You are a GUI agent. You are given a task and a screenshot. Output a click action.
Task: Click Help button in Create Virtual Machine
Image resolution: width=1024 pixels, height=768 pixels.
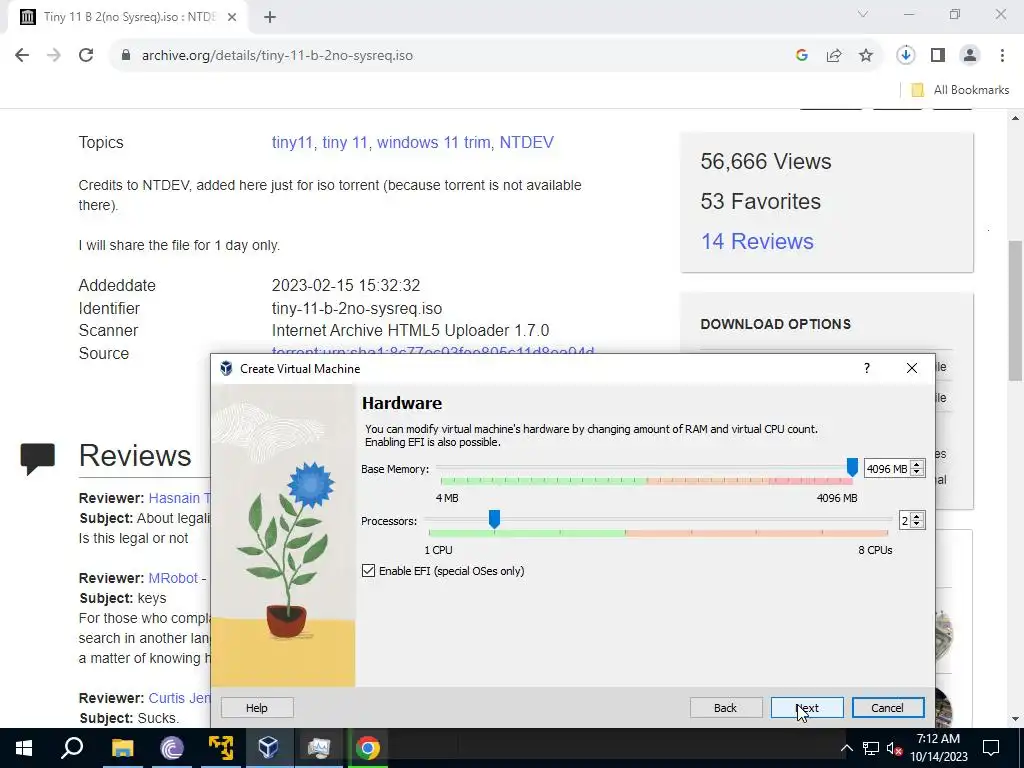pyautogui.click(x=257, y=708)
